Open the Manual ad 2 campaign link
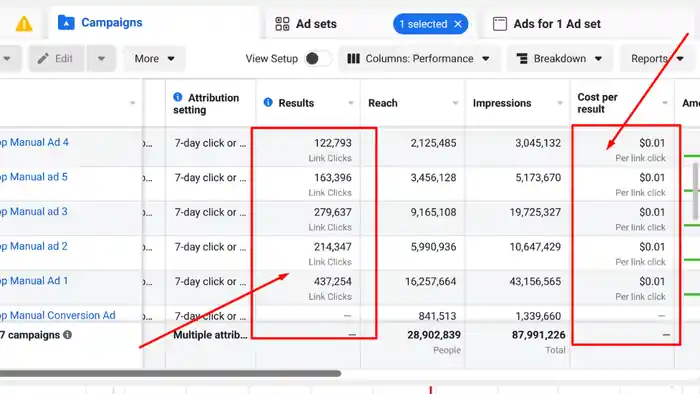Viewport: 700px width, 394px height. click(34, 246)
